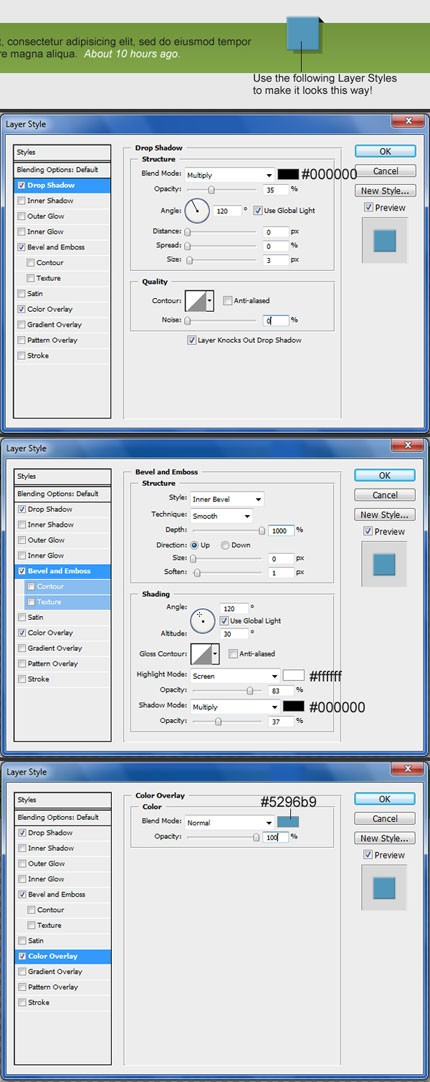
Task: Click the blue square icon on the green banner
Action: click(x=303, y=34)
